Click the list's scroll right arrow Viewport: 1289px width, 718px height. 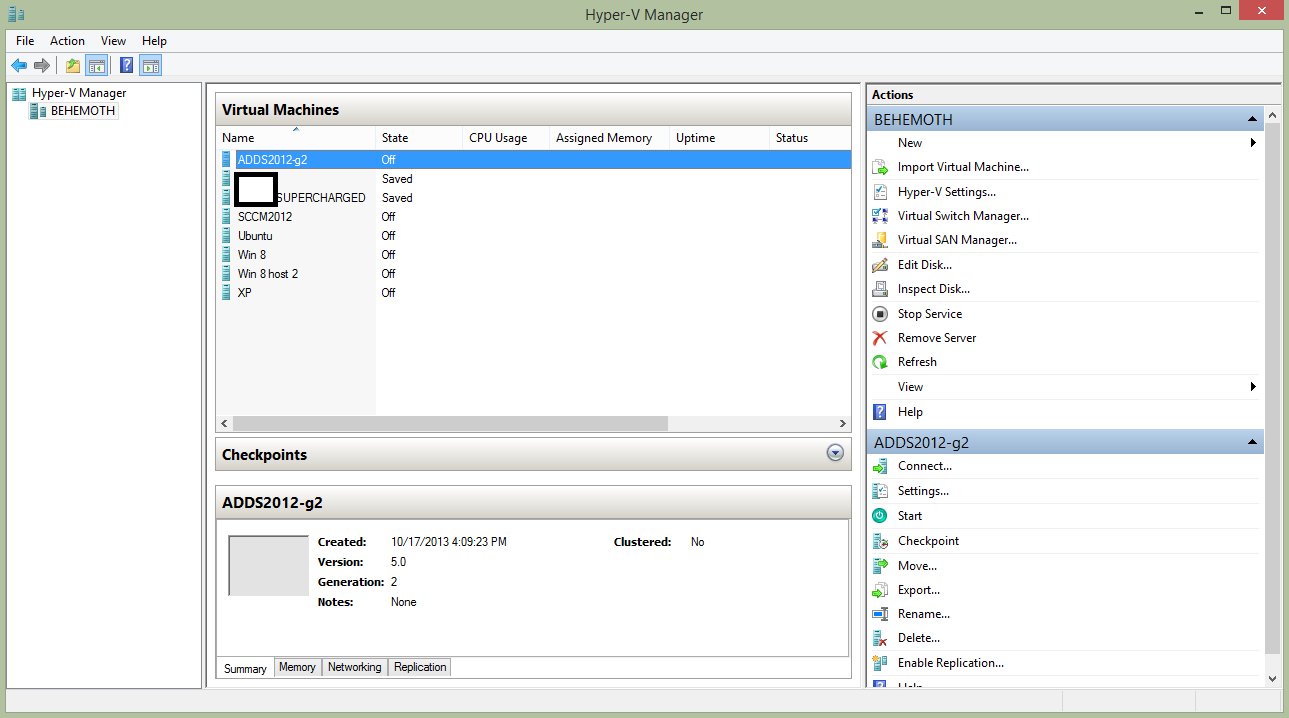pyautogui.click(x=843, y=424)
